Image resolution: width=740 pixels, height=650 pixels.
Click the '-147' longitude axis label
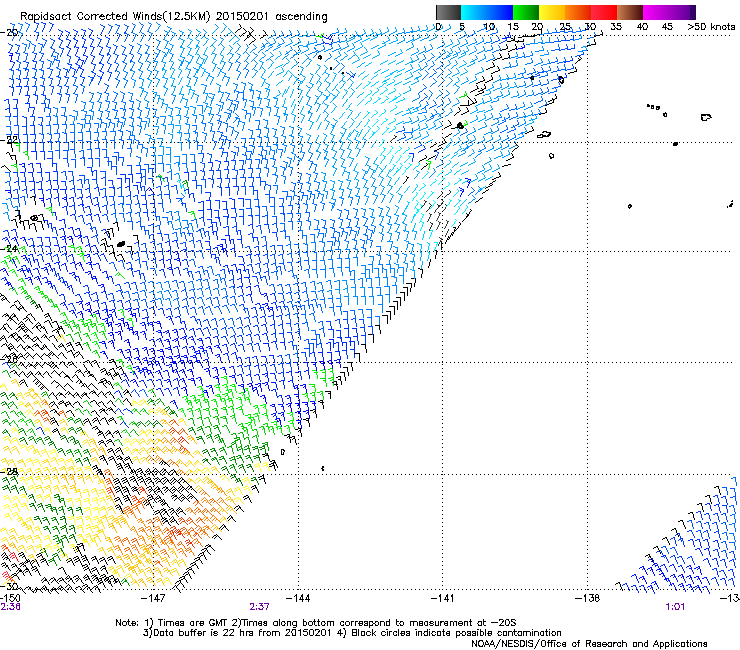[x=153, y=598]
